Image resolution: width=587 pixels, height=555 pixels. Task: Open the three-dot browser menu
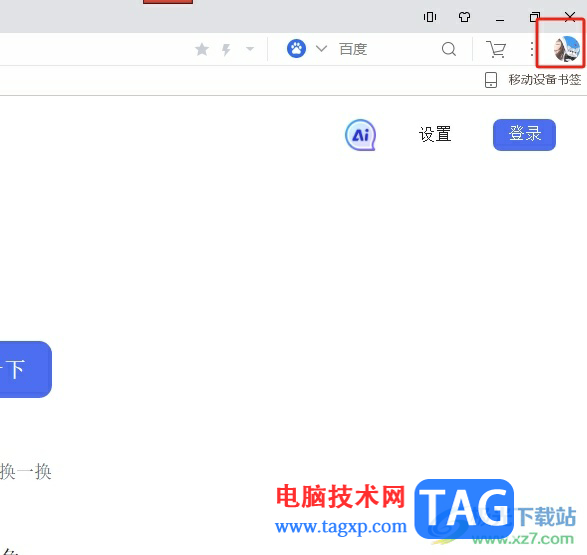click(532, 49)
